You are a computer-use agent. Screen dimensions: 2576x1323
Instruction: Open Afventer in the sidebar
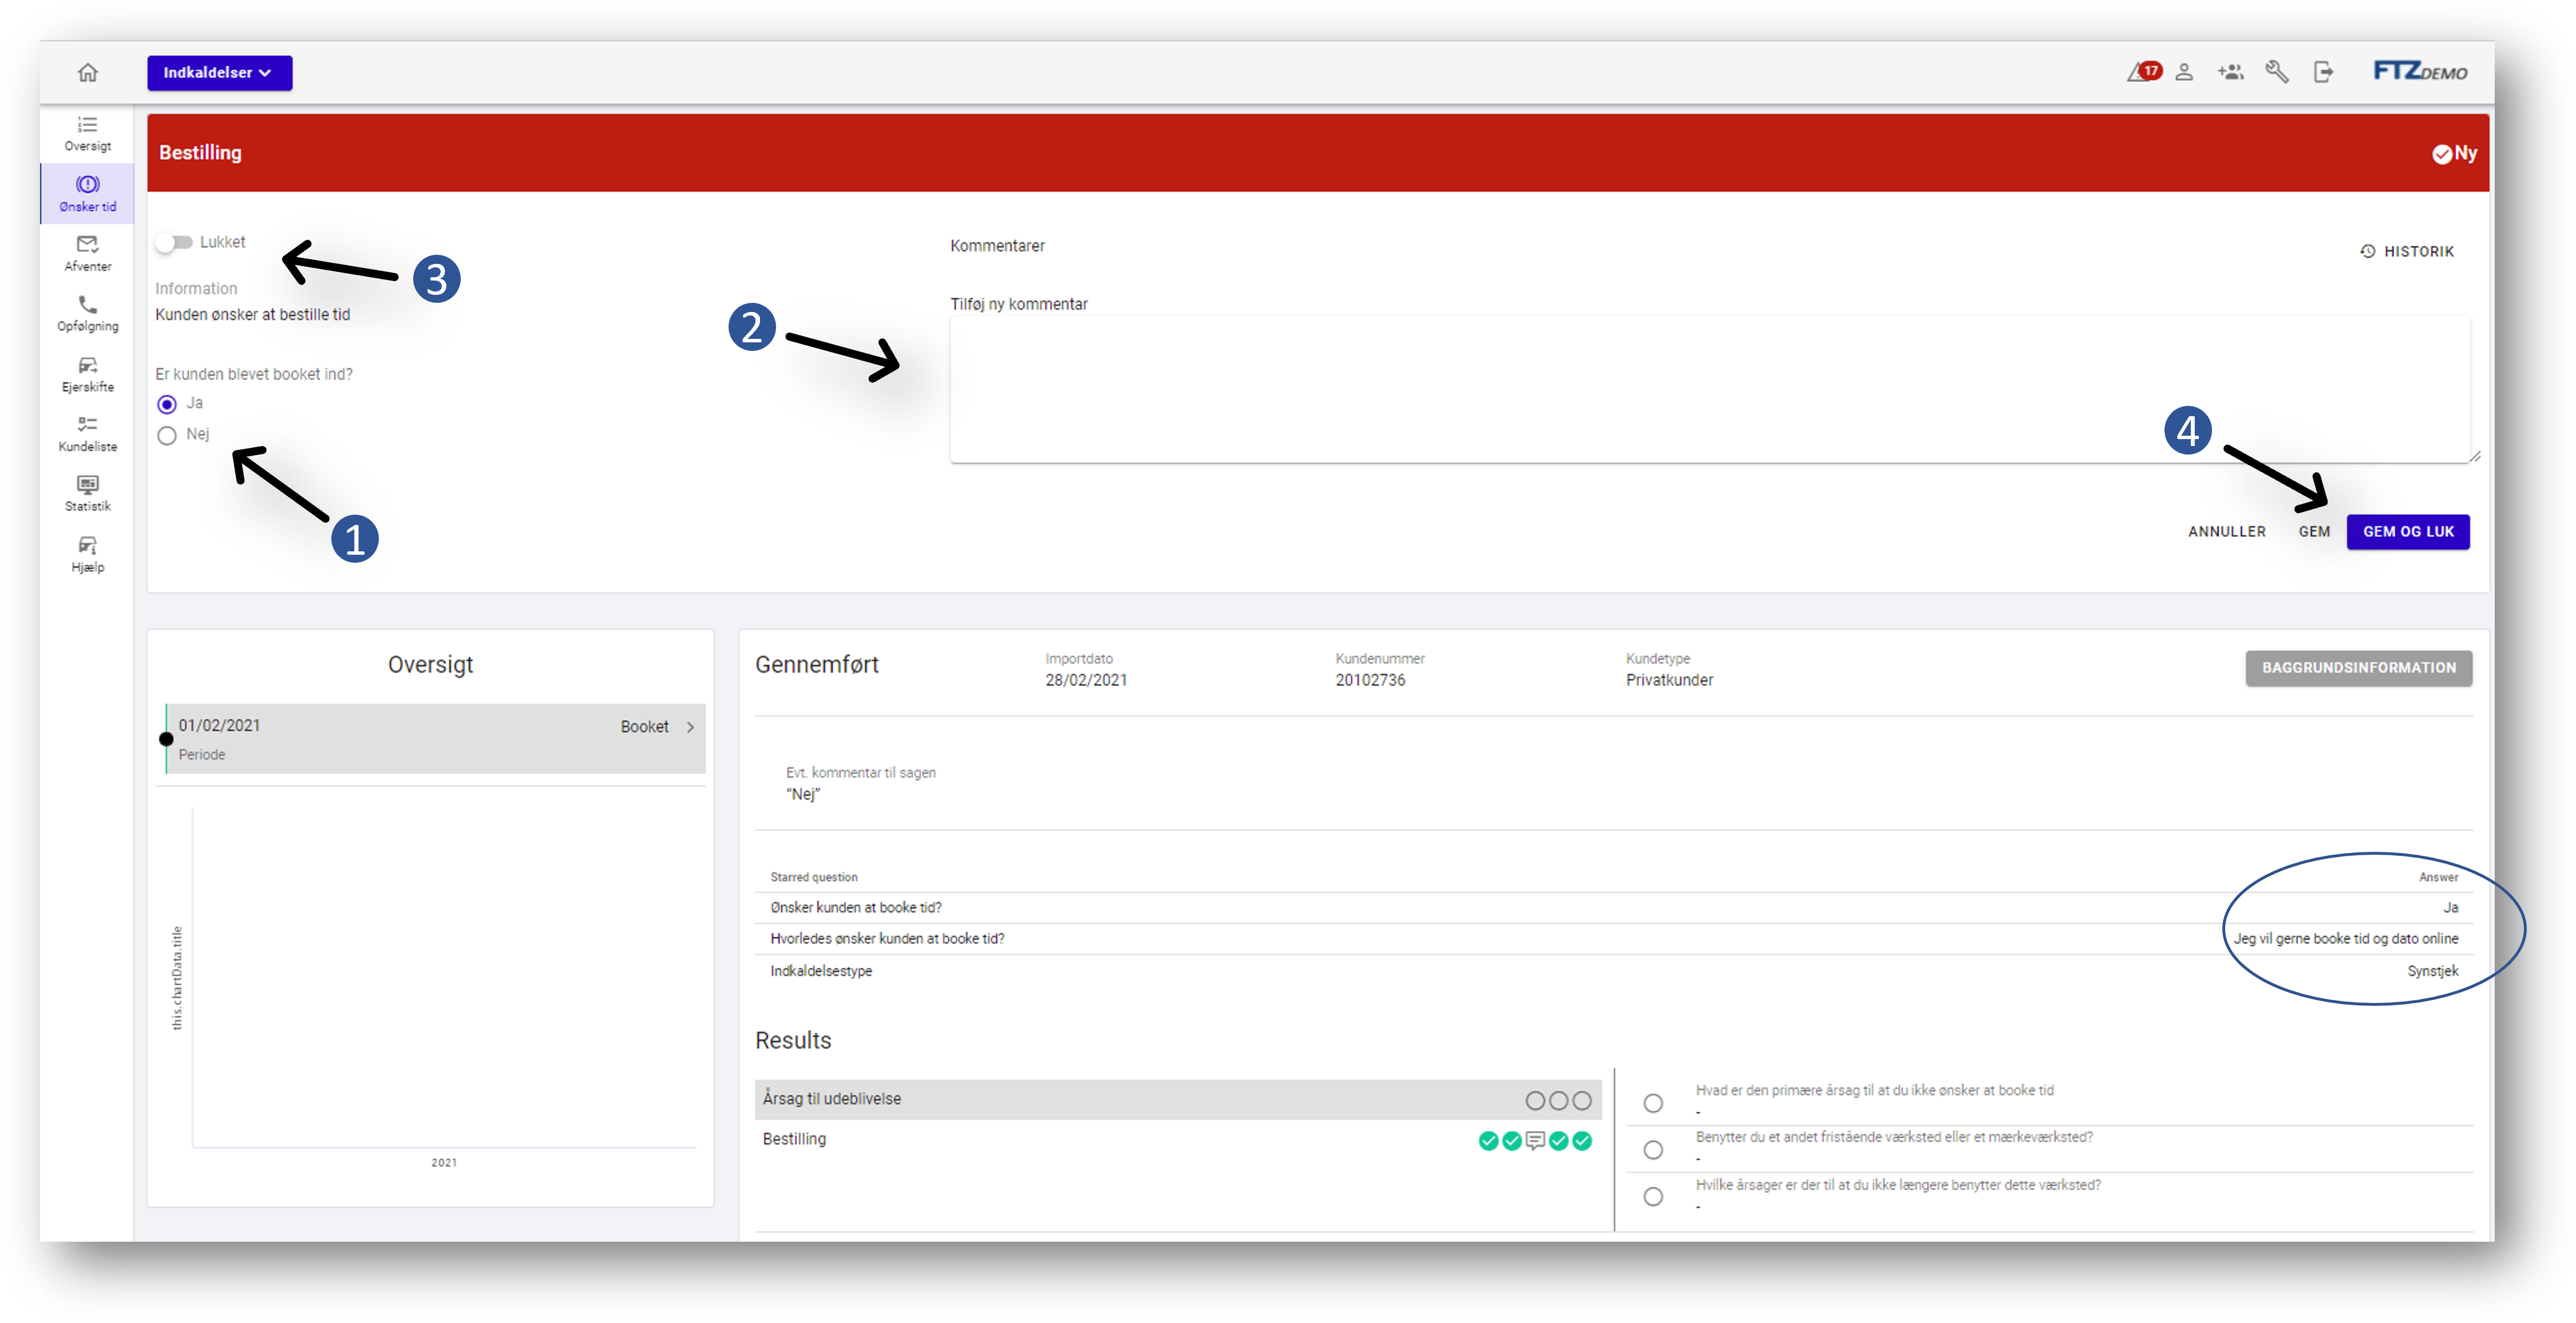[88, 254]
